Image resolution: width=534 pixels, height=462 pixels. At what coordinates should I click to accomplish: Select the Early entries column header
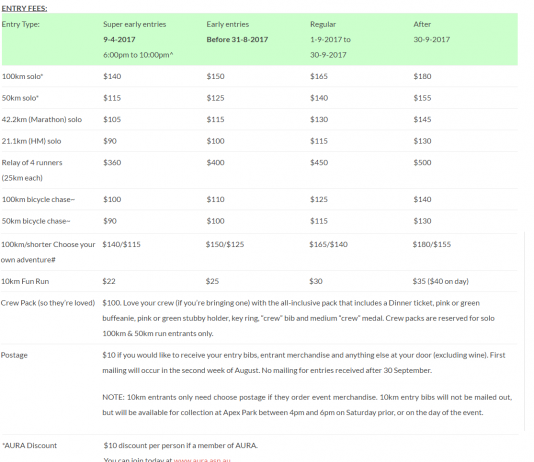point(227,25)
